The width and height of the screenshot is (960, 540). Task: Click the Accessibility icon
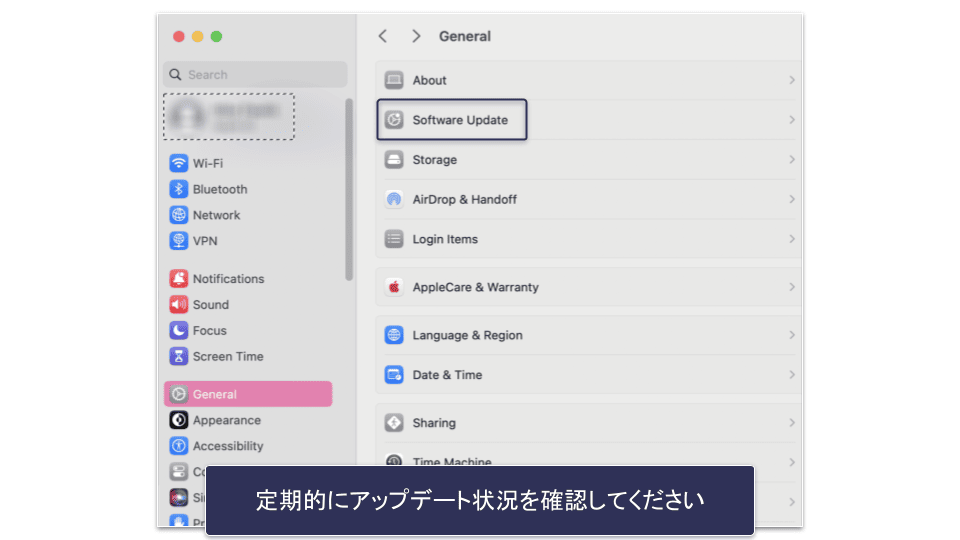pyautogui.click(x=178, y=446)
